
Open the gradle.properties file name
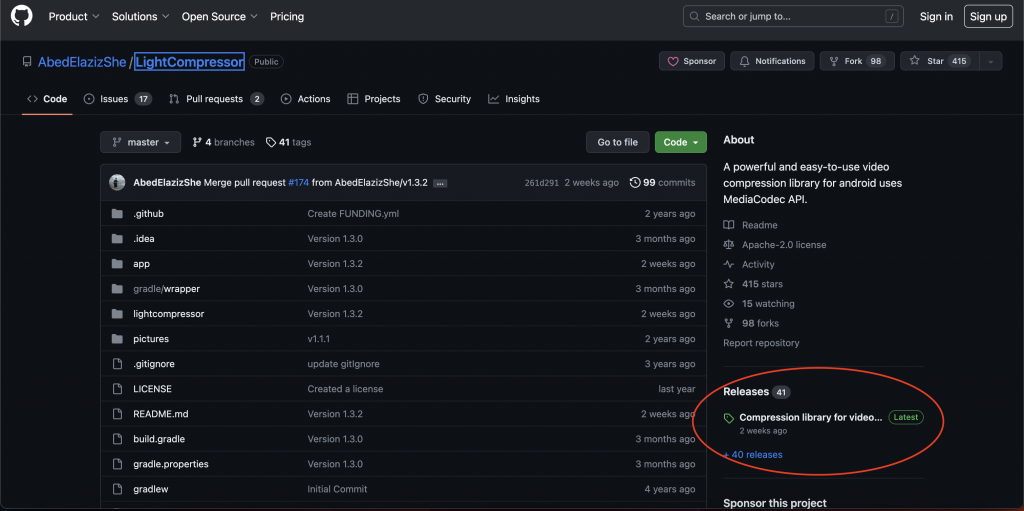coord(170,464)
